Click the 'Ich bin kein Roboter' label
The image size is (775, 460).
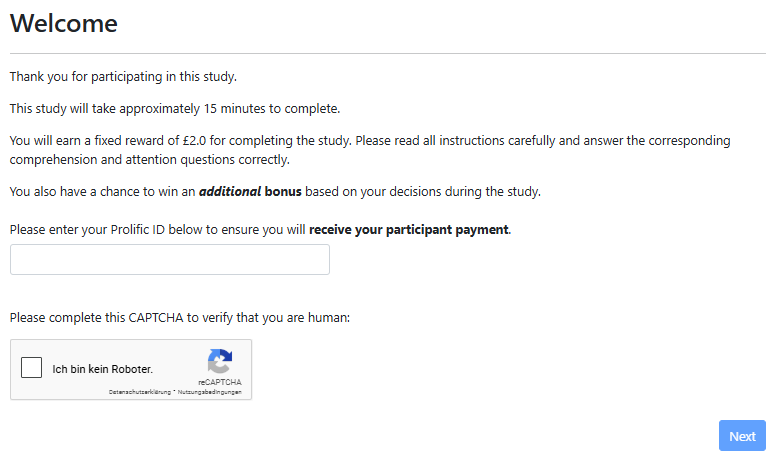(102, 369)
